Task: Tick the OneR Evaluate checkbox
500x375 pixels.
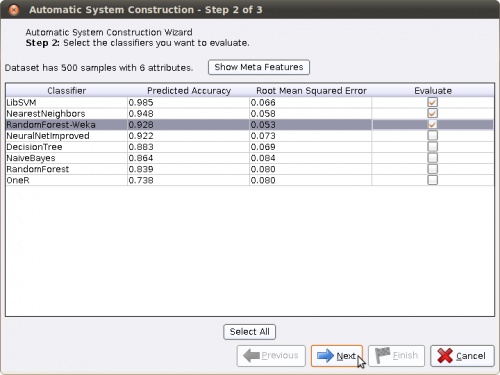Action: point(432,180)
